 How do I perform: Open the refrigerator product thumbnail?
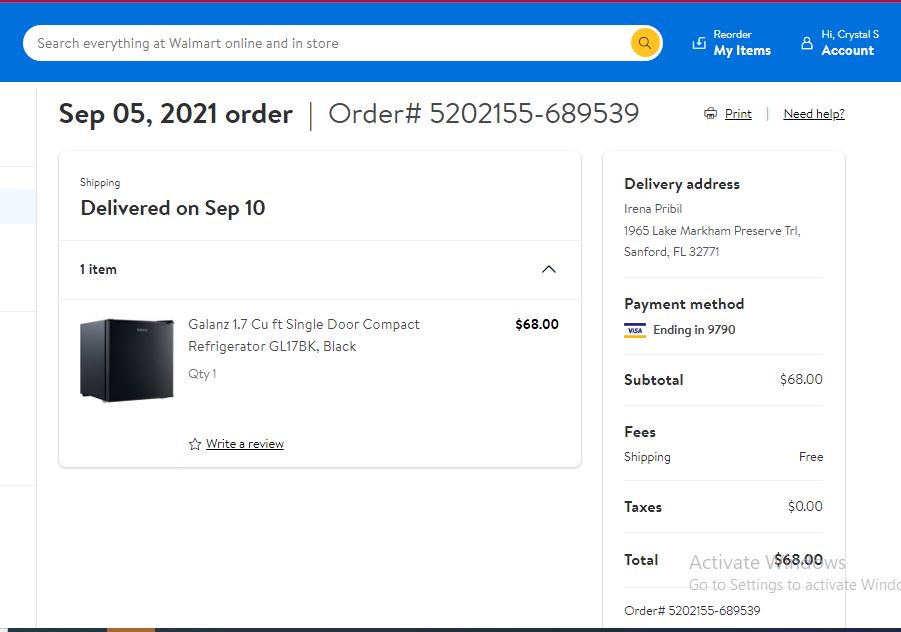(x=127, y=360)
